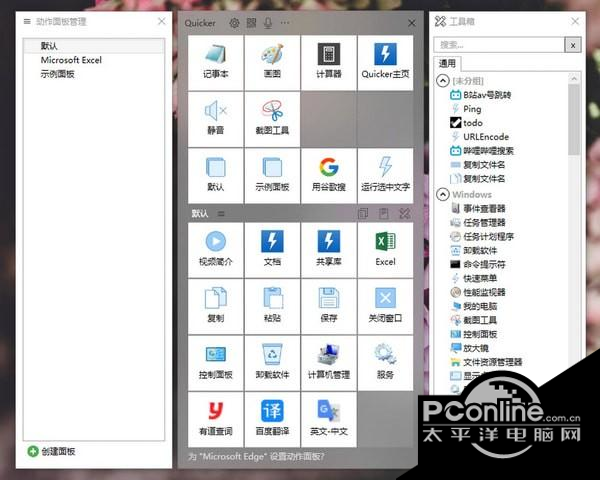
Task: Click the microphone icon in Quicker title bar
Action: click(268, 23)
